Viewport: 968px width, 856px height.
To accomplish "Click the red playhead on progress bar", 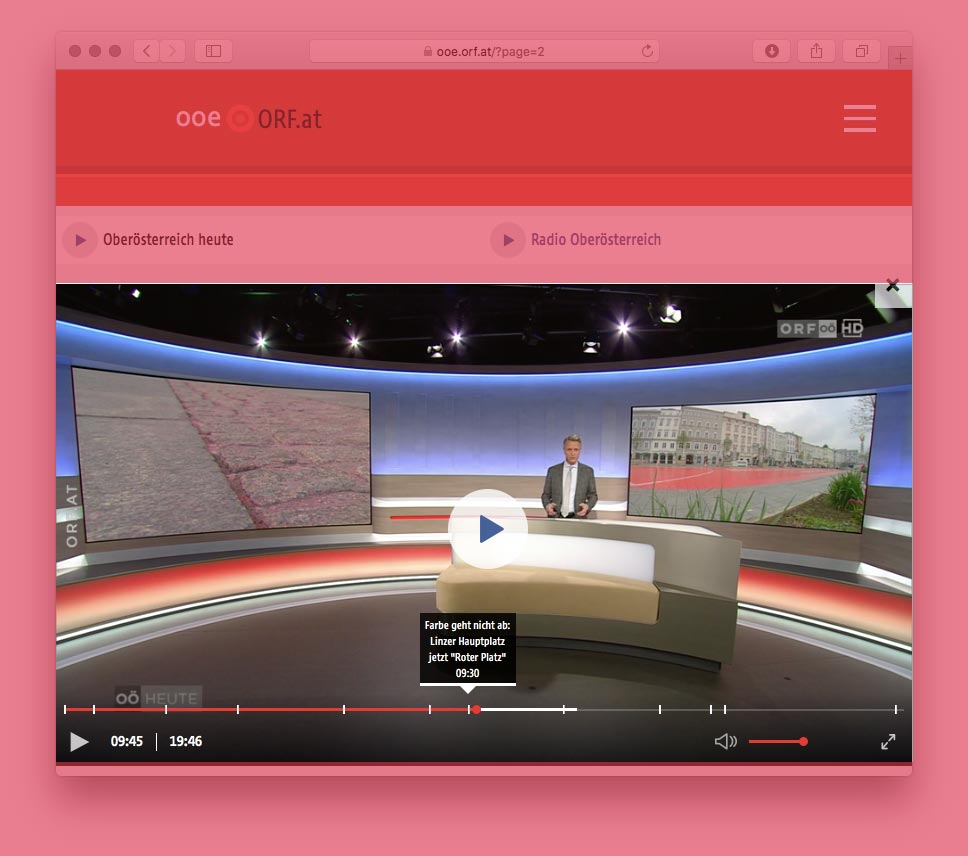I will coord(476,709).
